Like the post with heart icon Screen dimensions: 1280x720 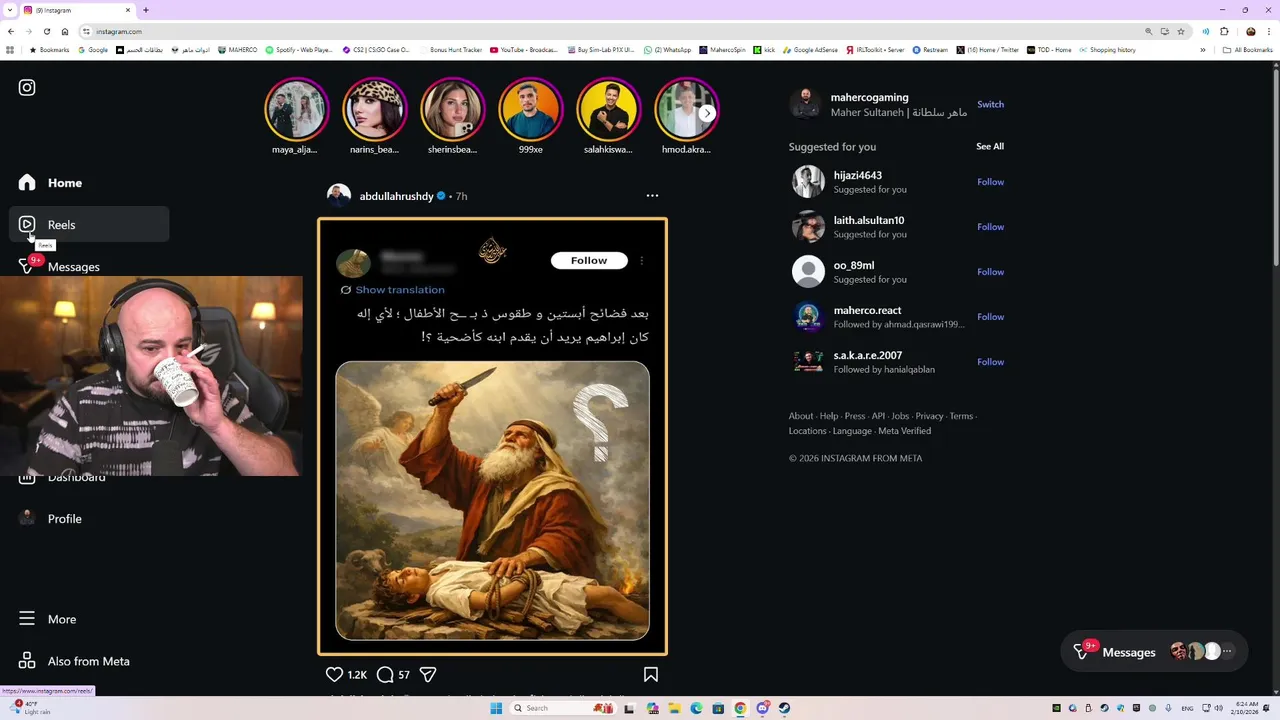[335, 675]
